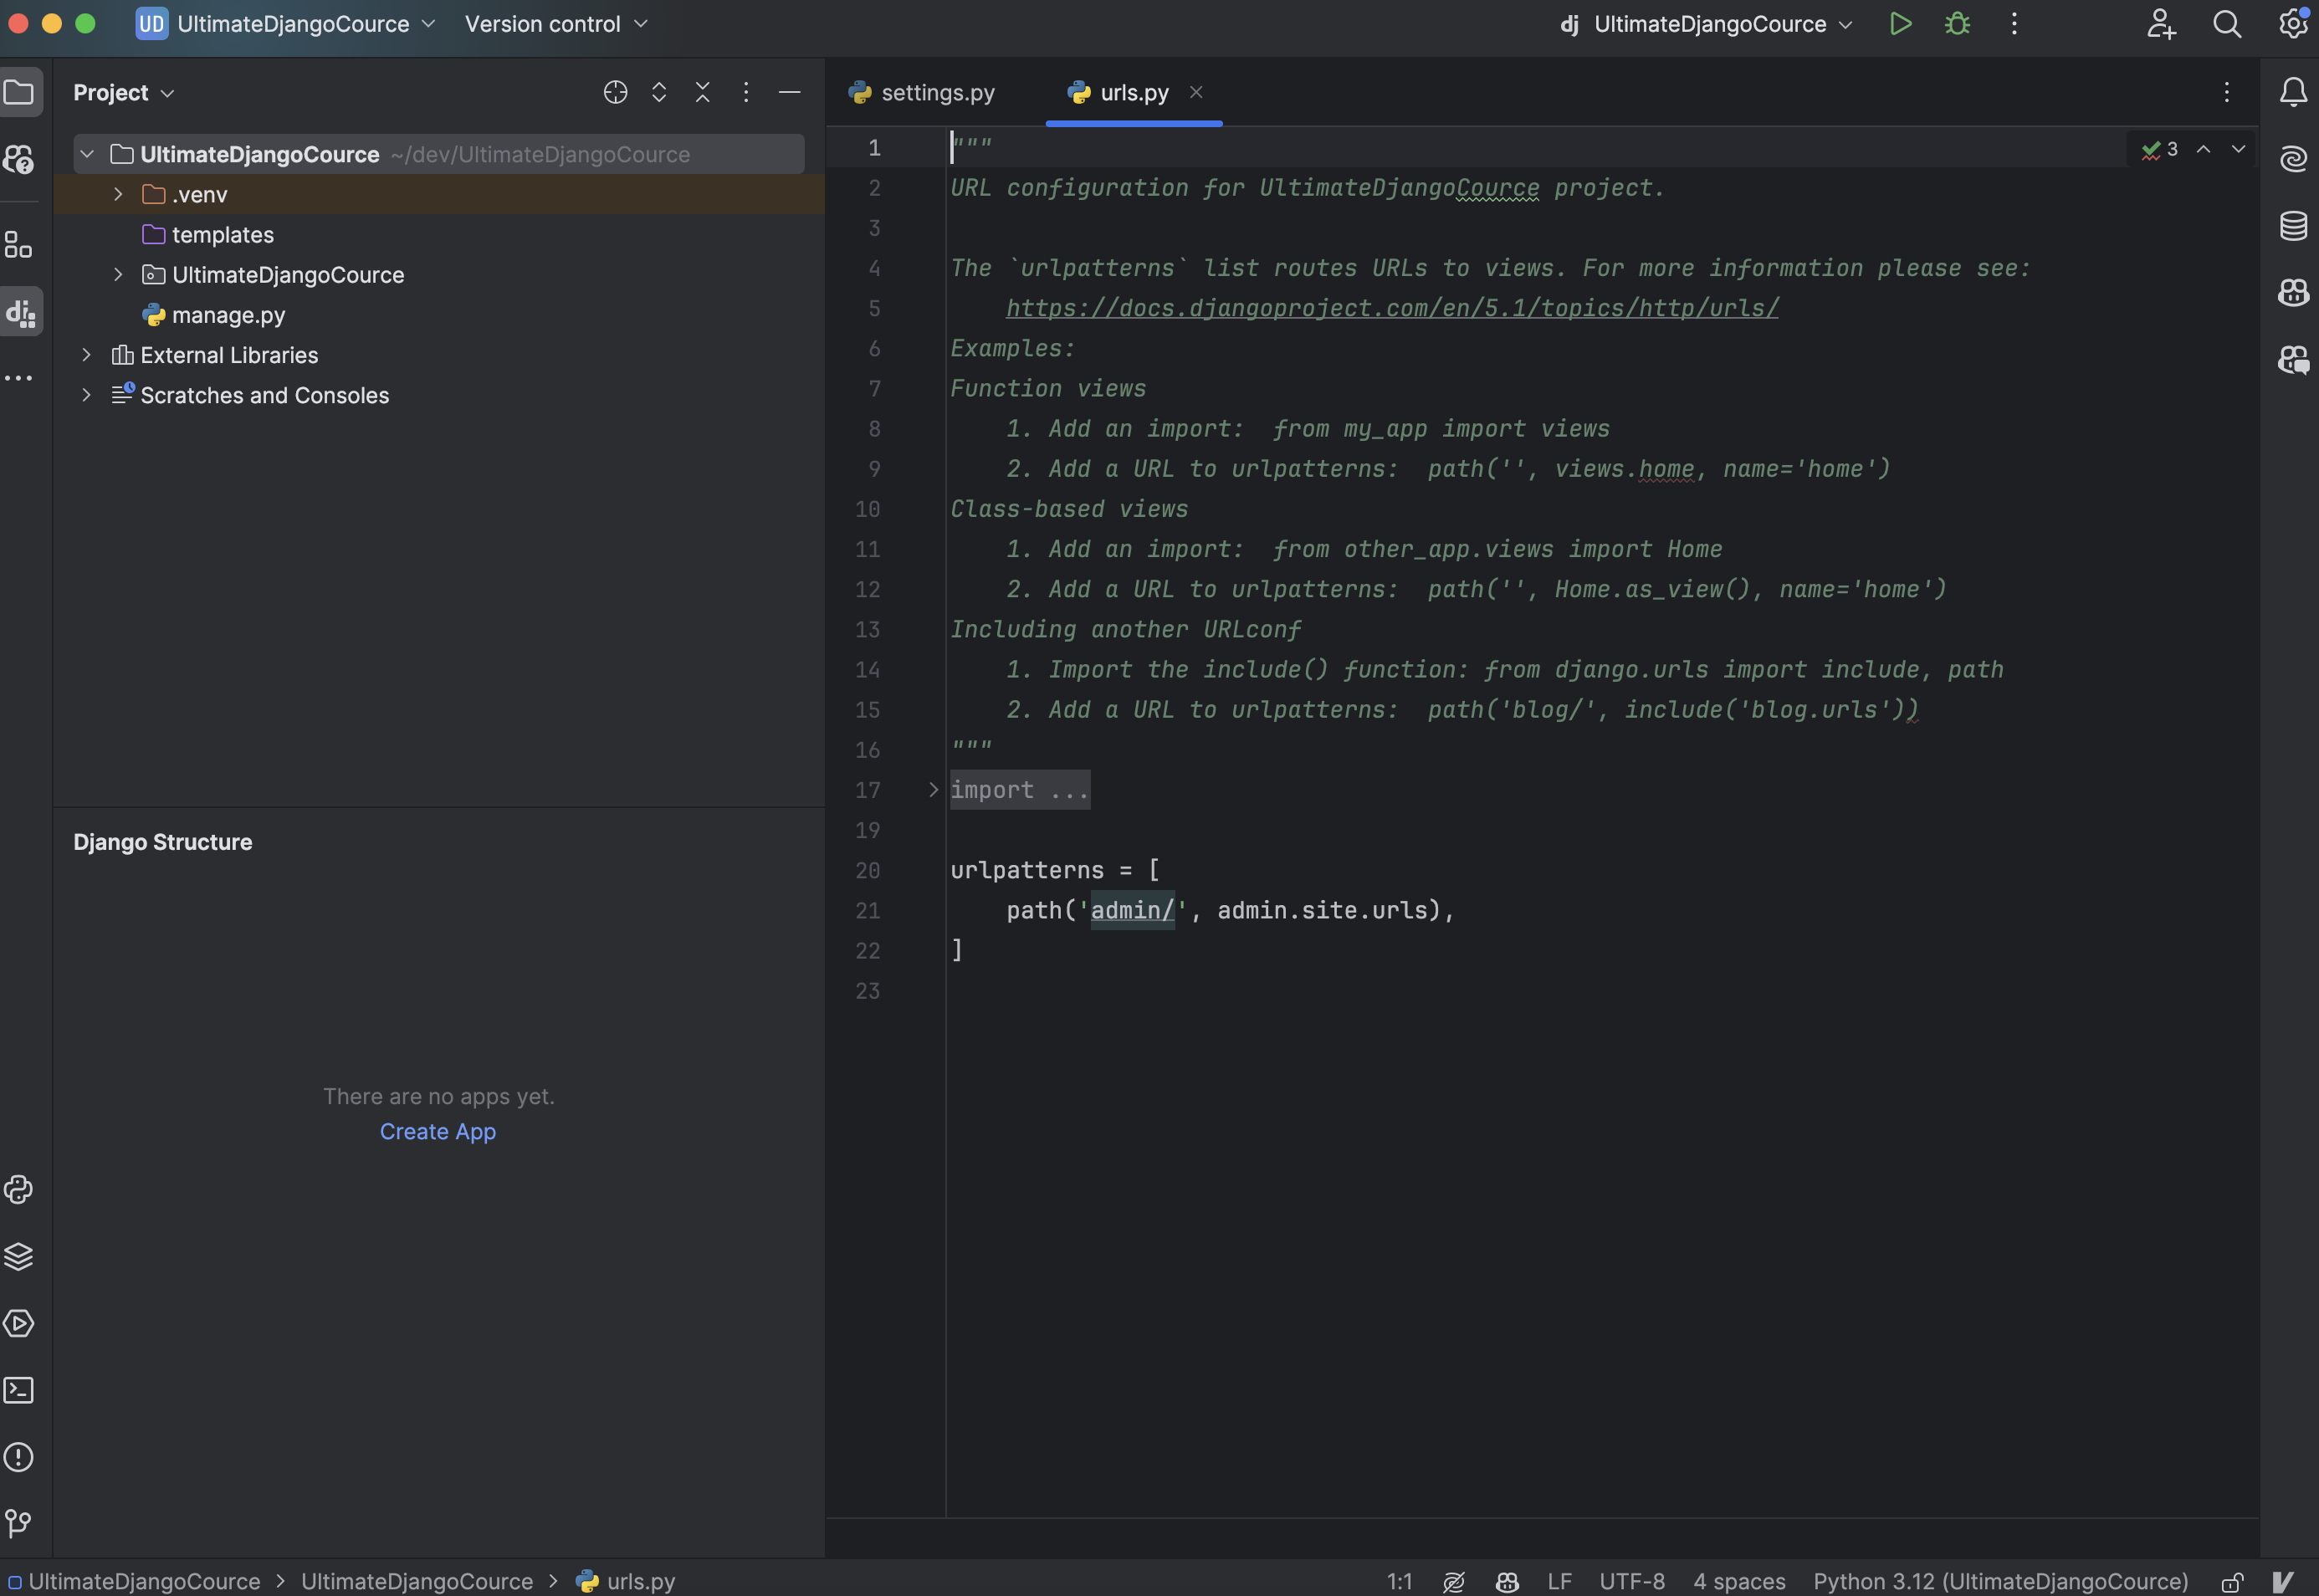Open the Version control dropdown
2319x1596 pixels.
[x=556, y=24]
